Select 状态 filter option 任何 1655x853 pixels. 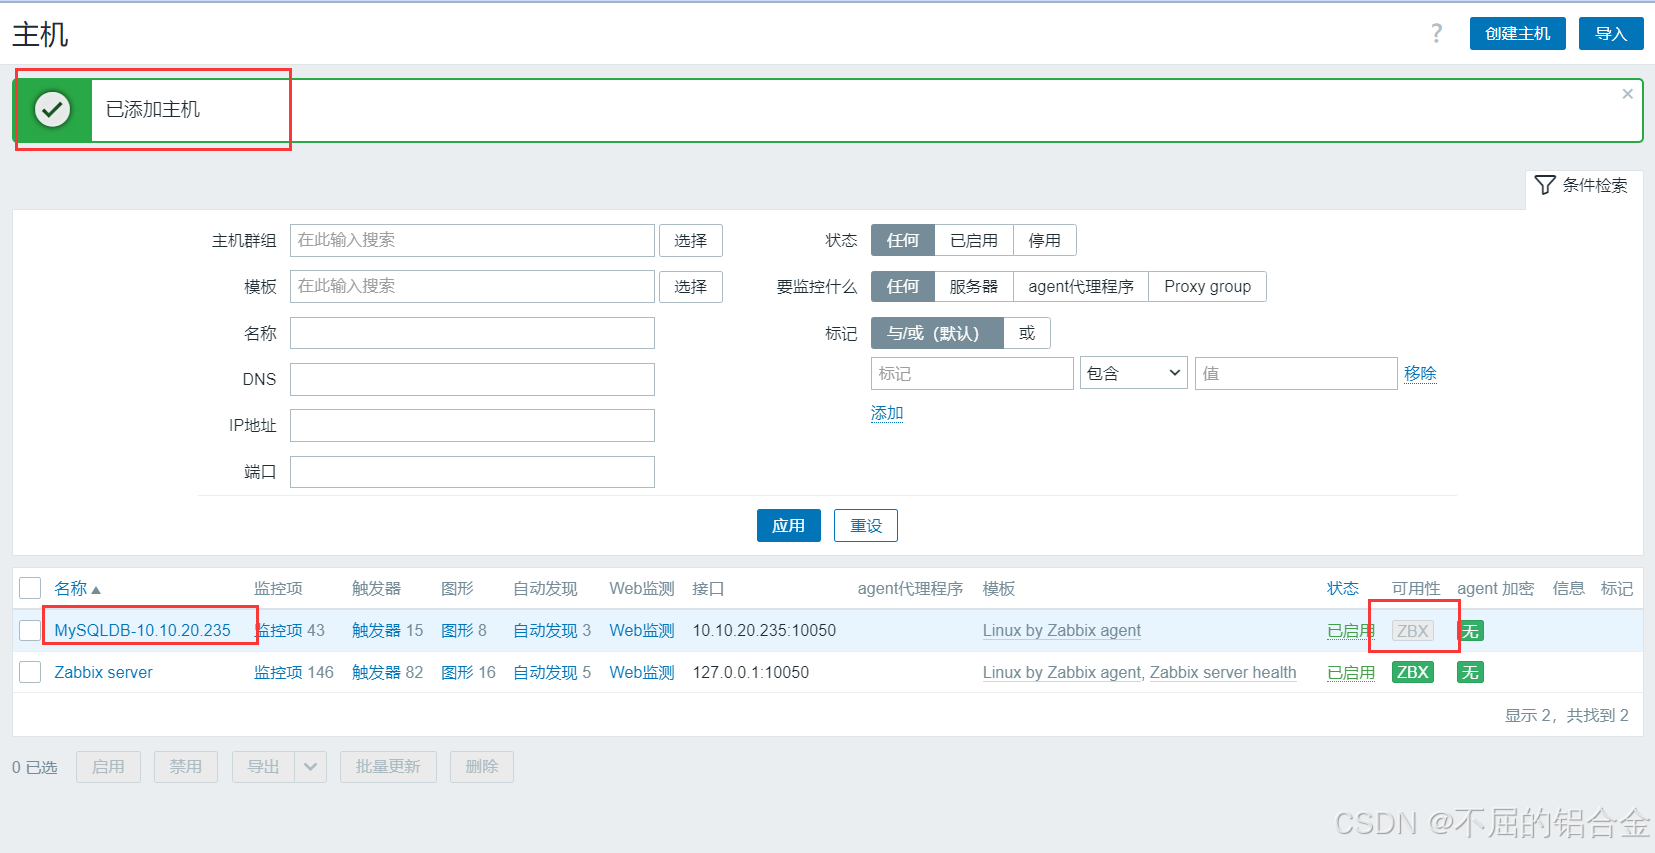tap(902, 240)
